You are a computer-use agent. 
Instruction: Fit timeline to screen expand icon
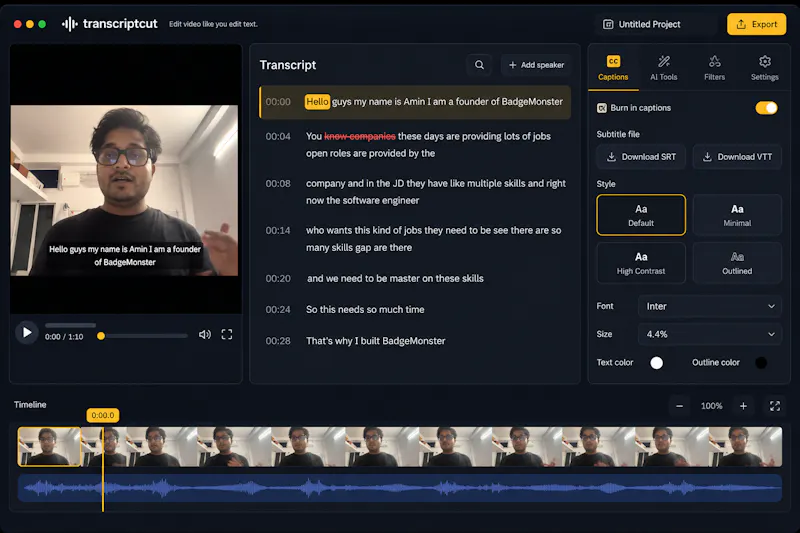point(775,406)
